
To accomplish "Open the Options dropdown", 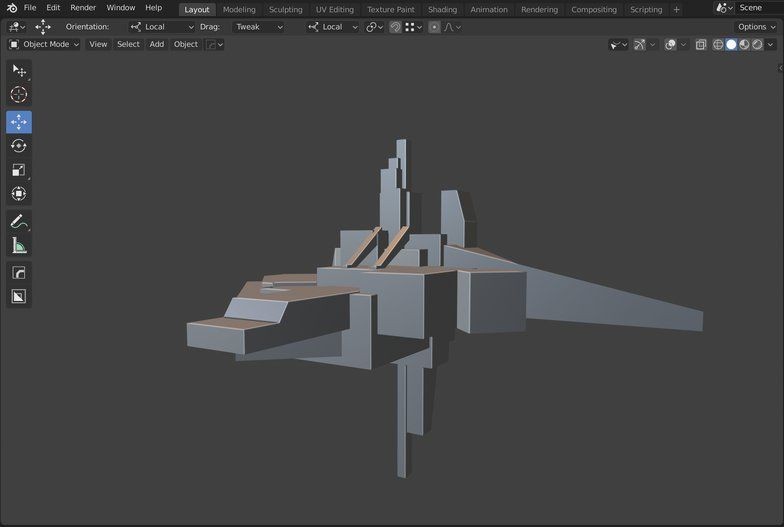I will click(x=756, y=27).
